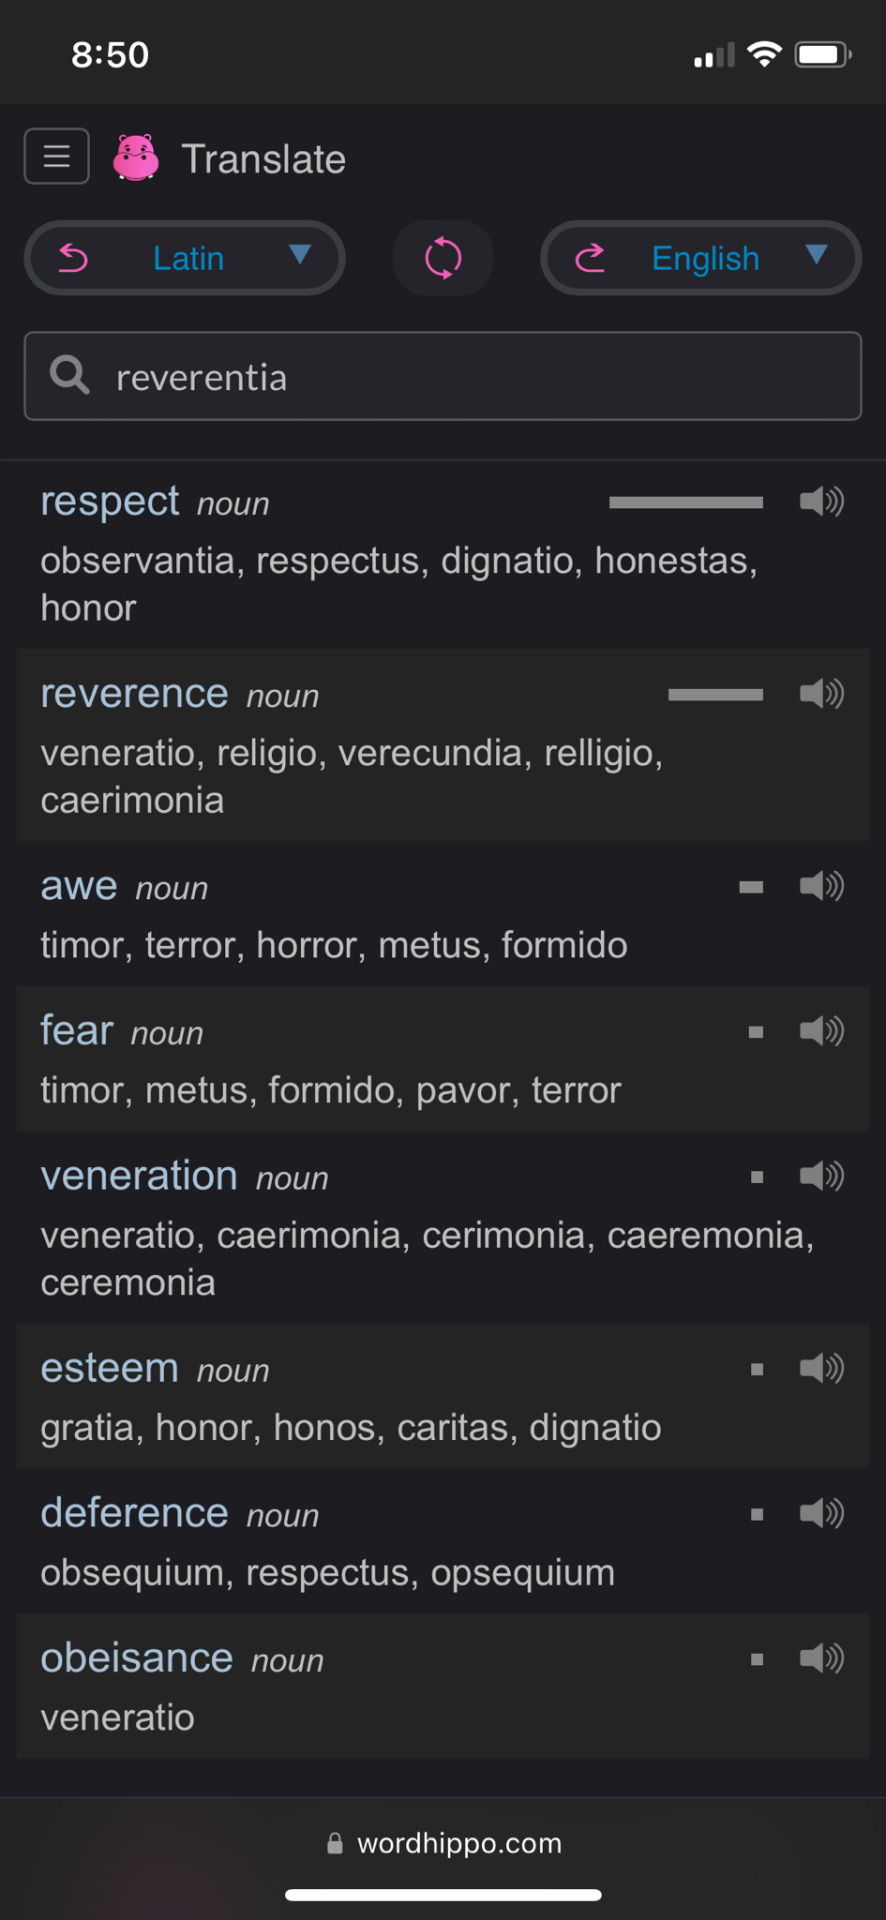Play the speaker icon next to obeisance
The height and width of the screenshot is (1920, 886).
tap(822, 1658)
